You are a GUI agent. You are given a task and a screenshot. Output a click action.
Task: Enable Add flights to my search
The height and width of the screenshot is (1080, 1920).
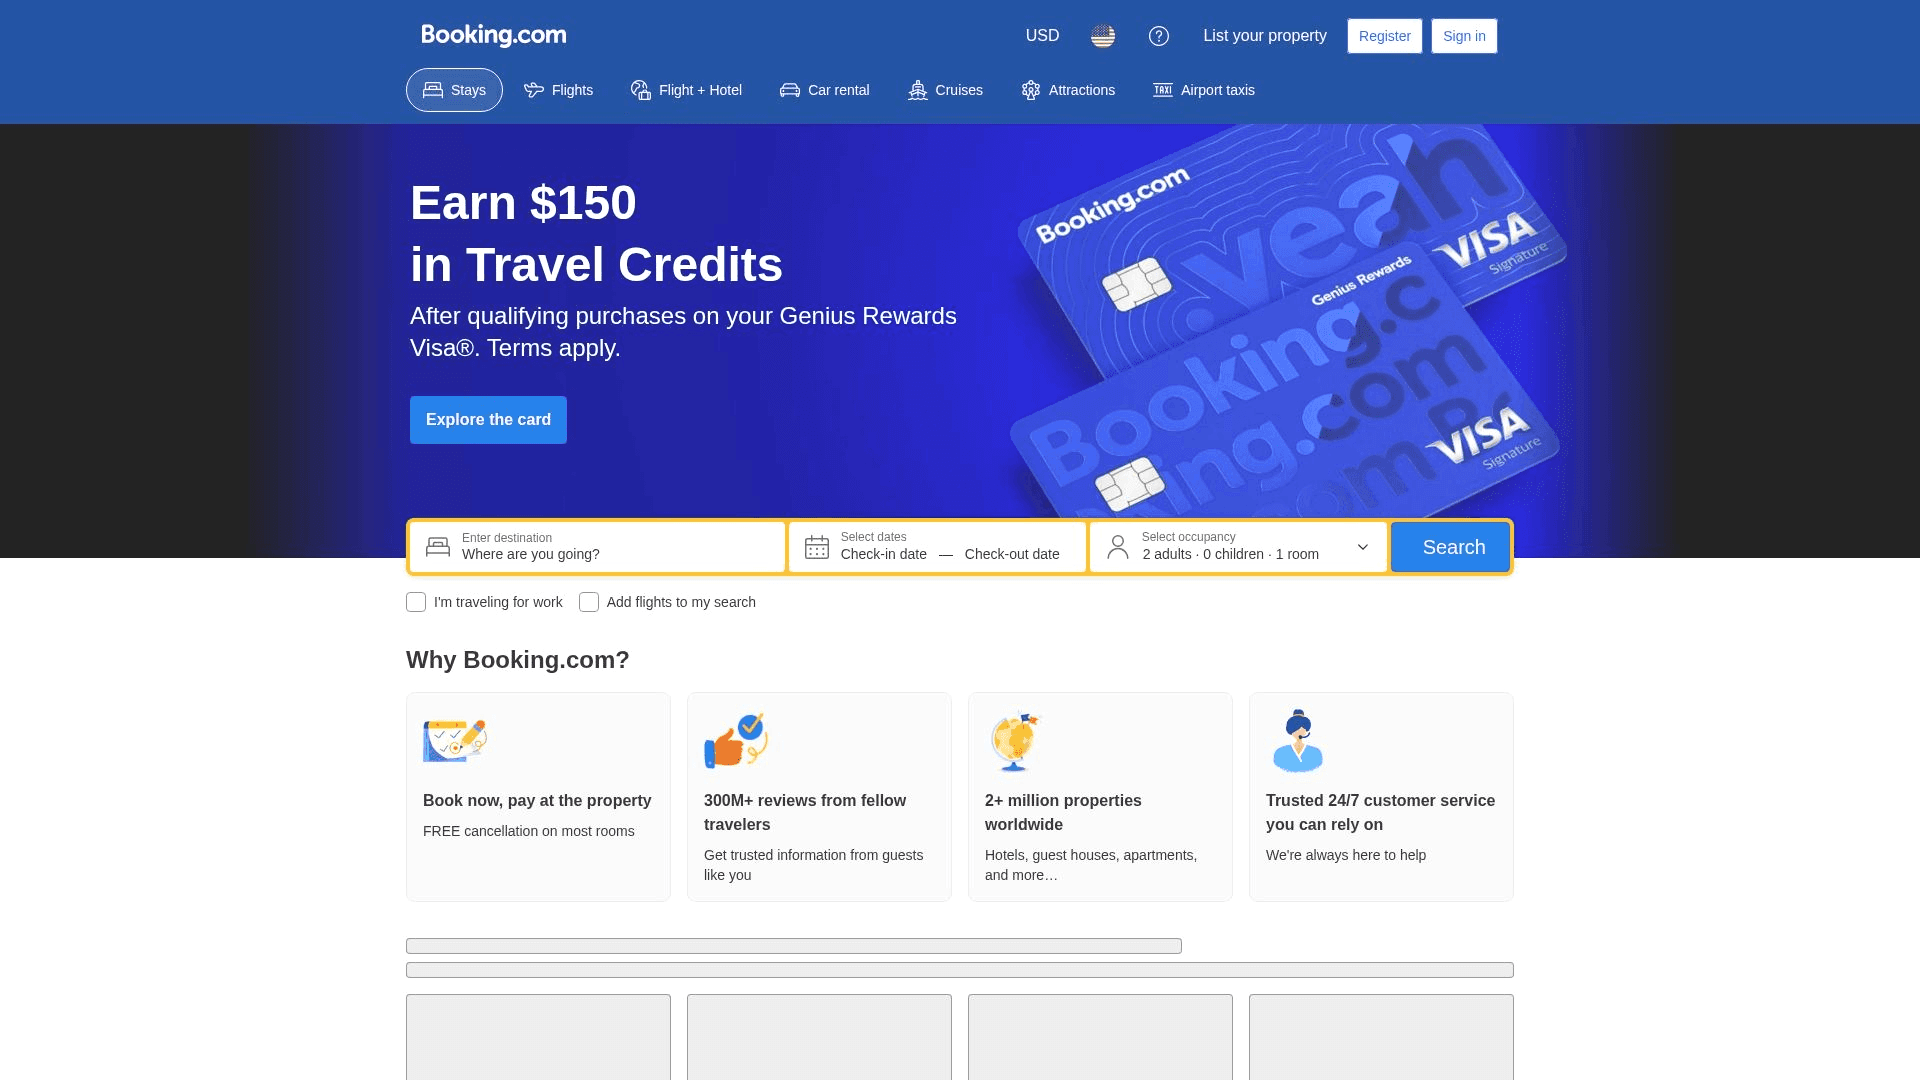[589, 602]
